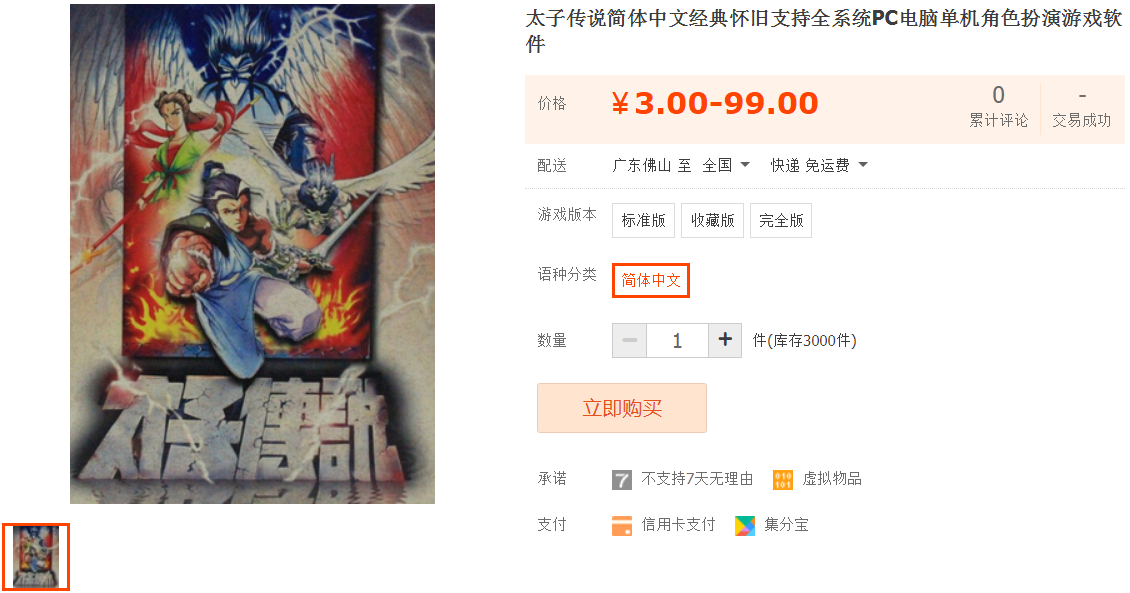Select the 完全版 game version
This screenshot has height=593, width=1130.
pyautogui.click(x=781, y=220)
